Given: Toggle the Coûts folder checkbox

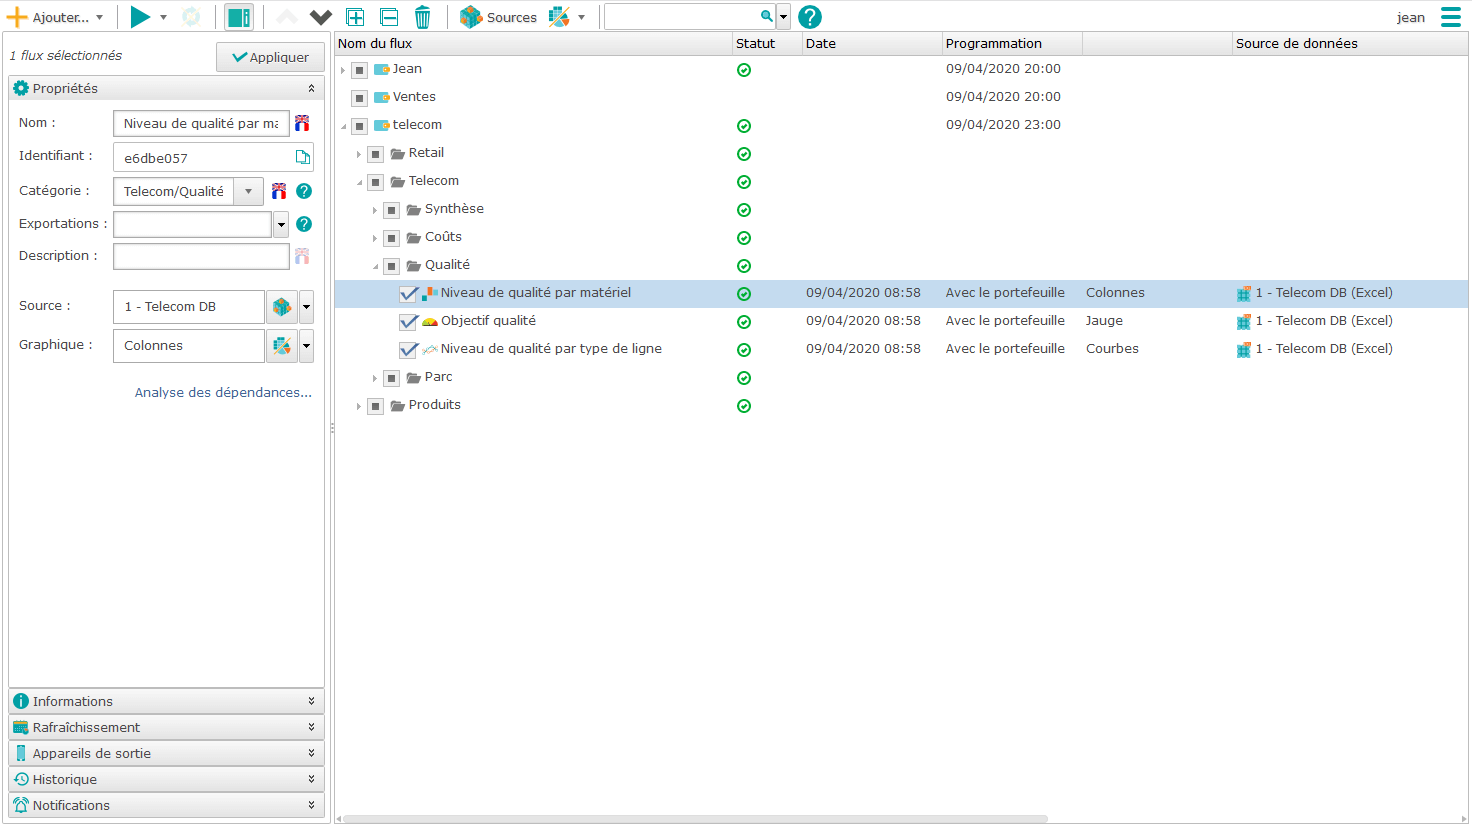Looking at the screenshot, I should (x=392, y=238).
